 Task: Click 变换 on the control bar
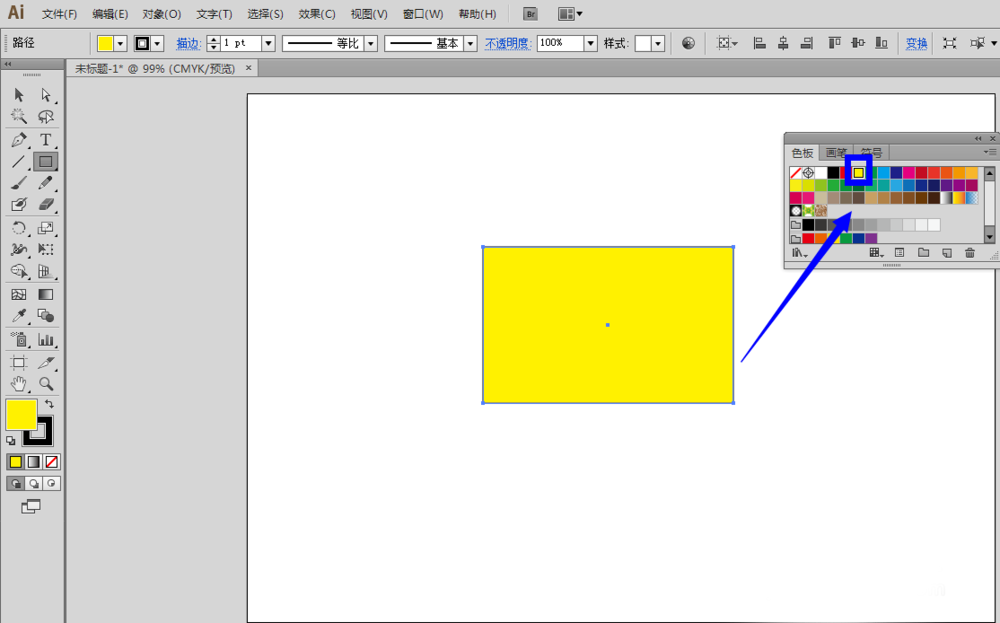point(916,43)
